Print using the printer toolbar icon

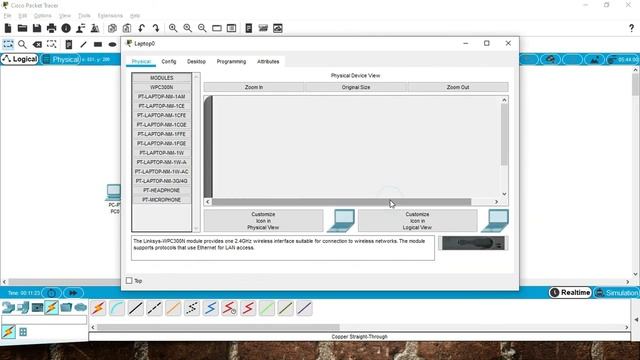pyautogui.click(x=51, y=28)
